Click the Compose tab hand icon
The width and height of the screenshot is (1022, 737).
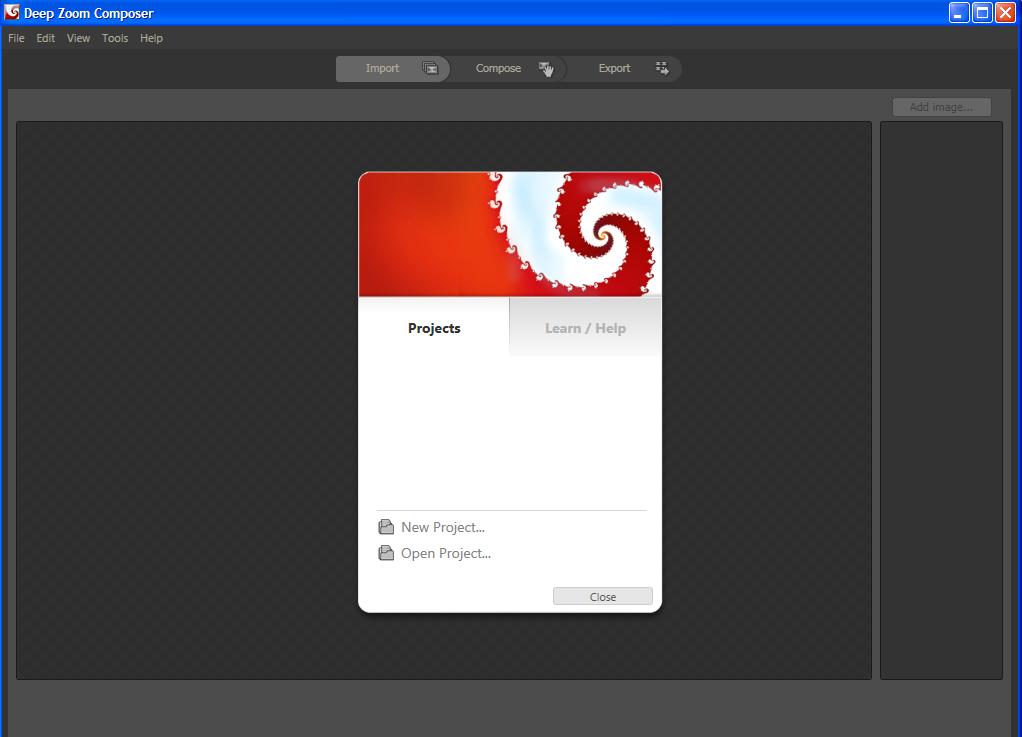[x=546, y=68]
